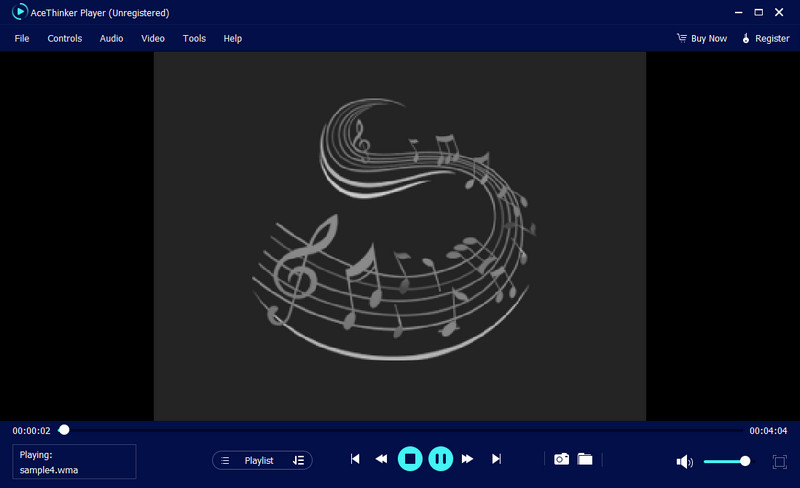
Task: Open the Help menu
Action: pos(233,38)
